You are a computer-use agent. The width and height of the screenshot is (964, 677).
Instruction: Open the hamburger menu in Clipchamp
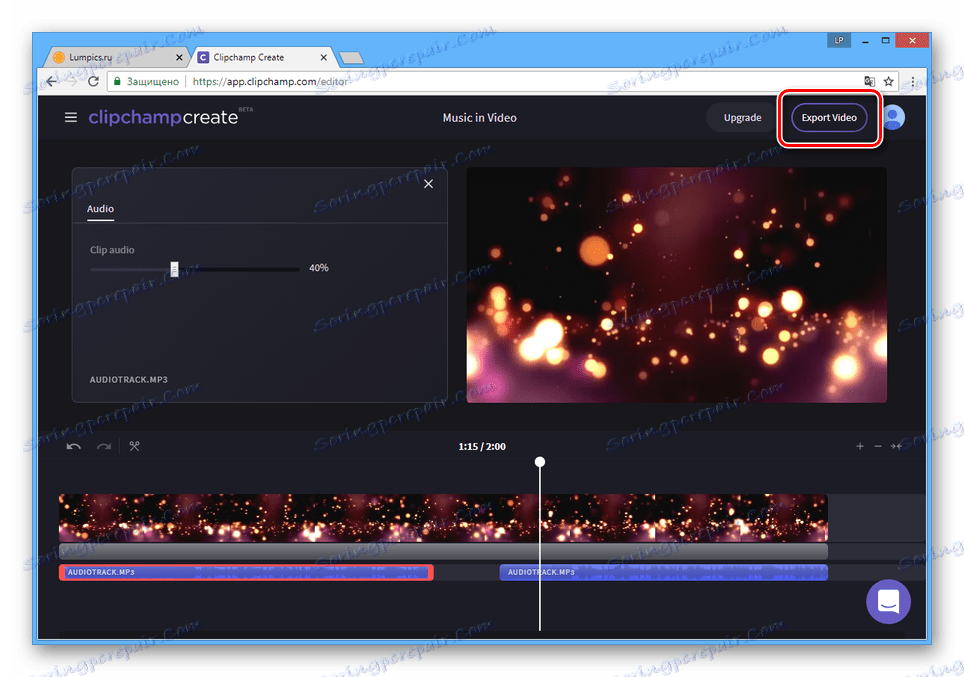pos(71,117)
